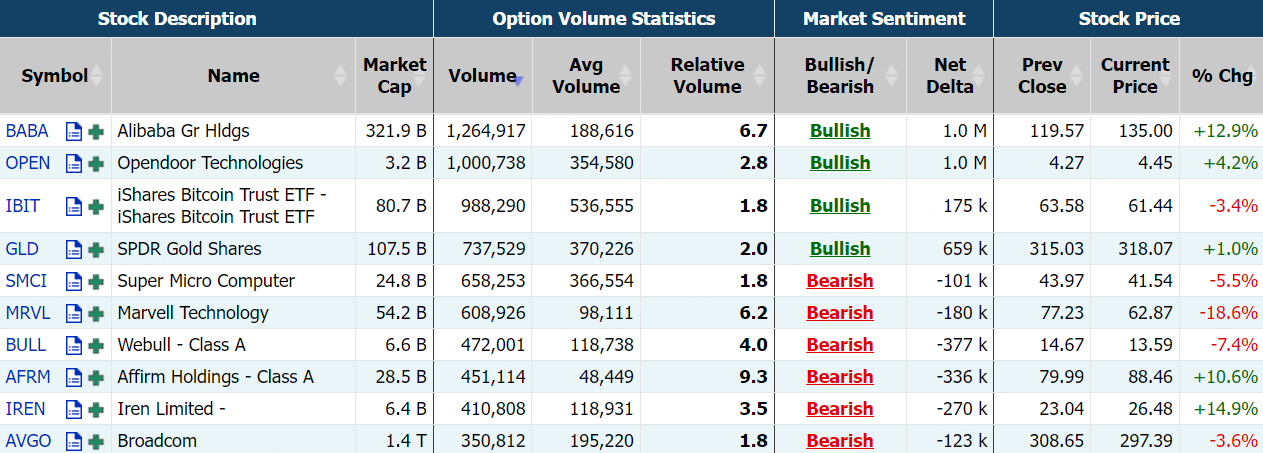
Task: Add IREN using the green plus icon
Action: 96,409
